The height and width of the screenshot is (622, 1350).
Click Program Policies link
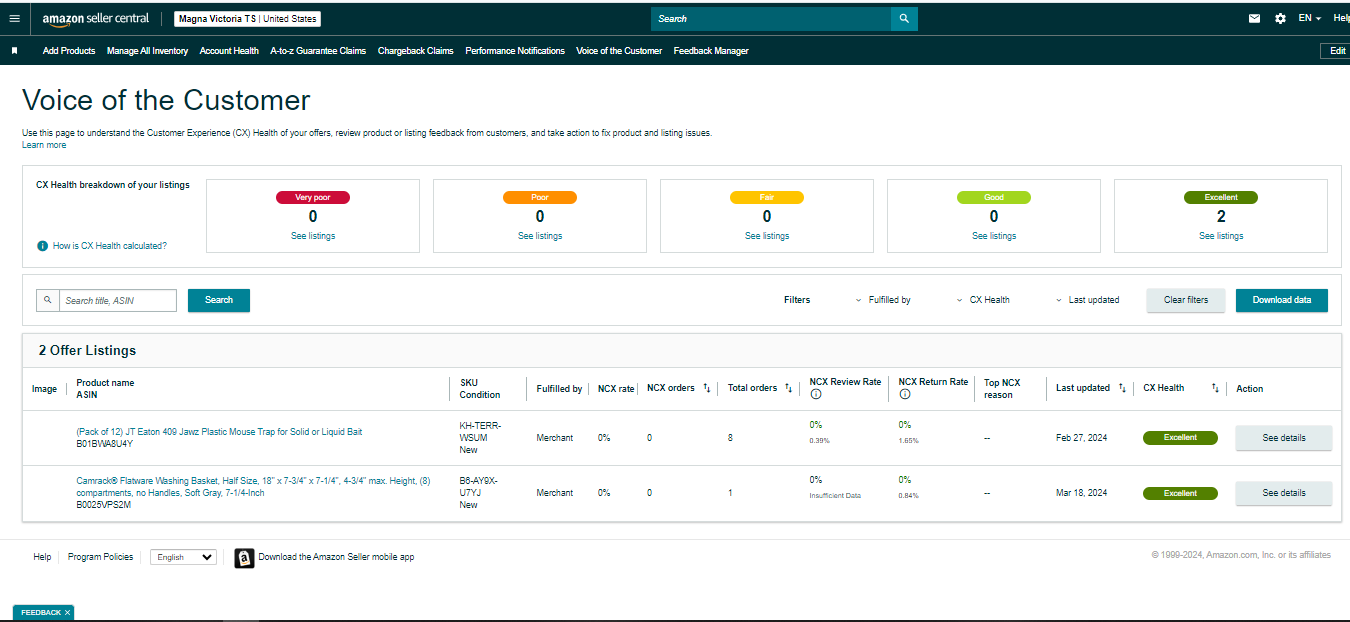(100, 557)
